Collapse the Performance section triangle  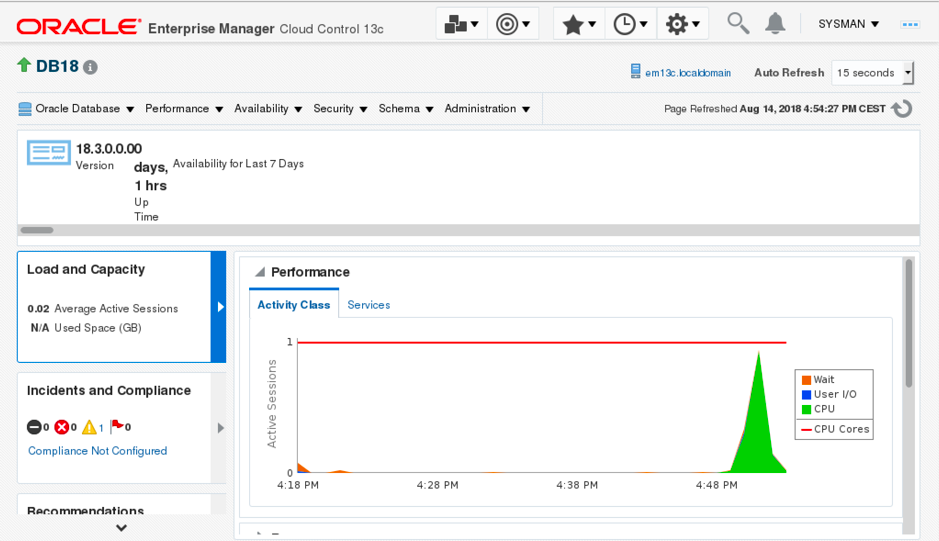260,272
